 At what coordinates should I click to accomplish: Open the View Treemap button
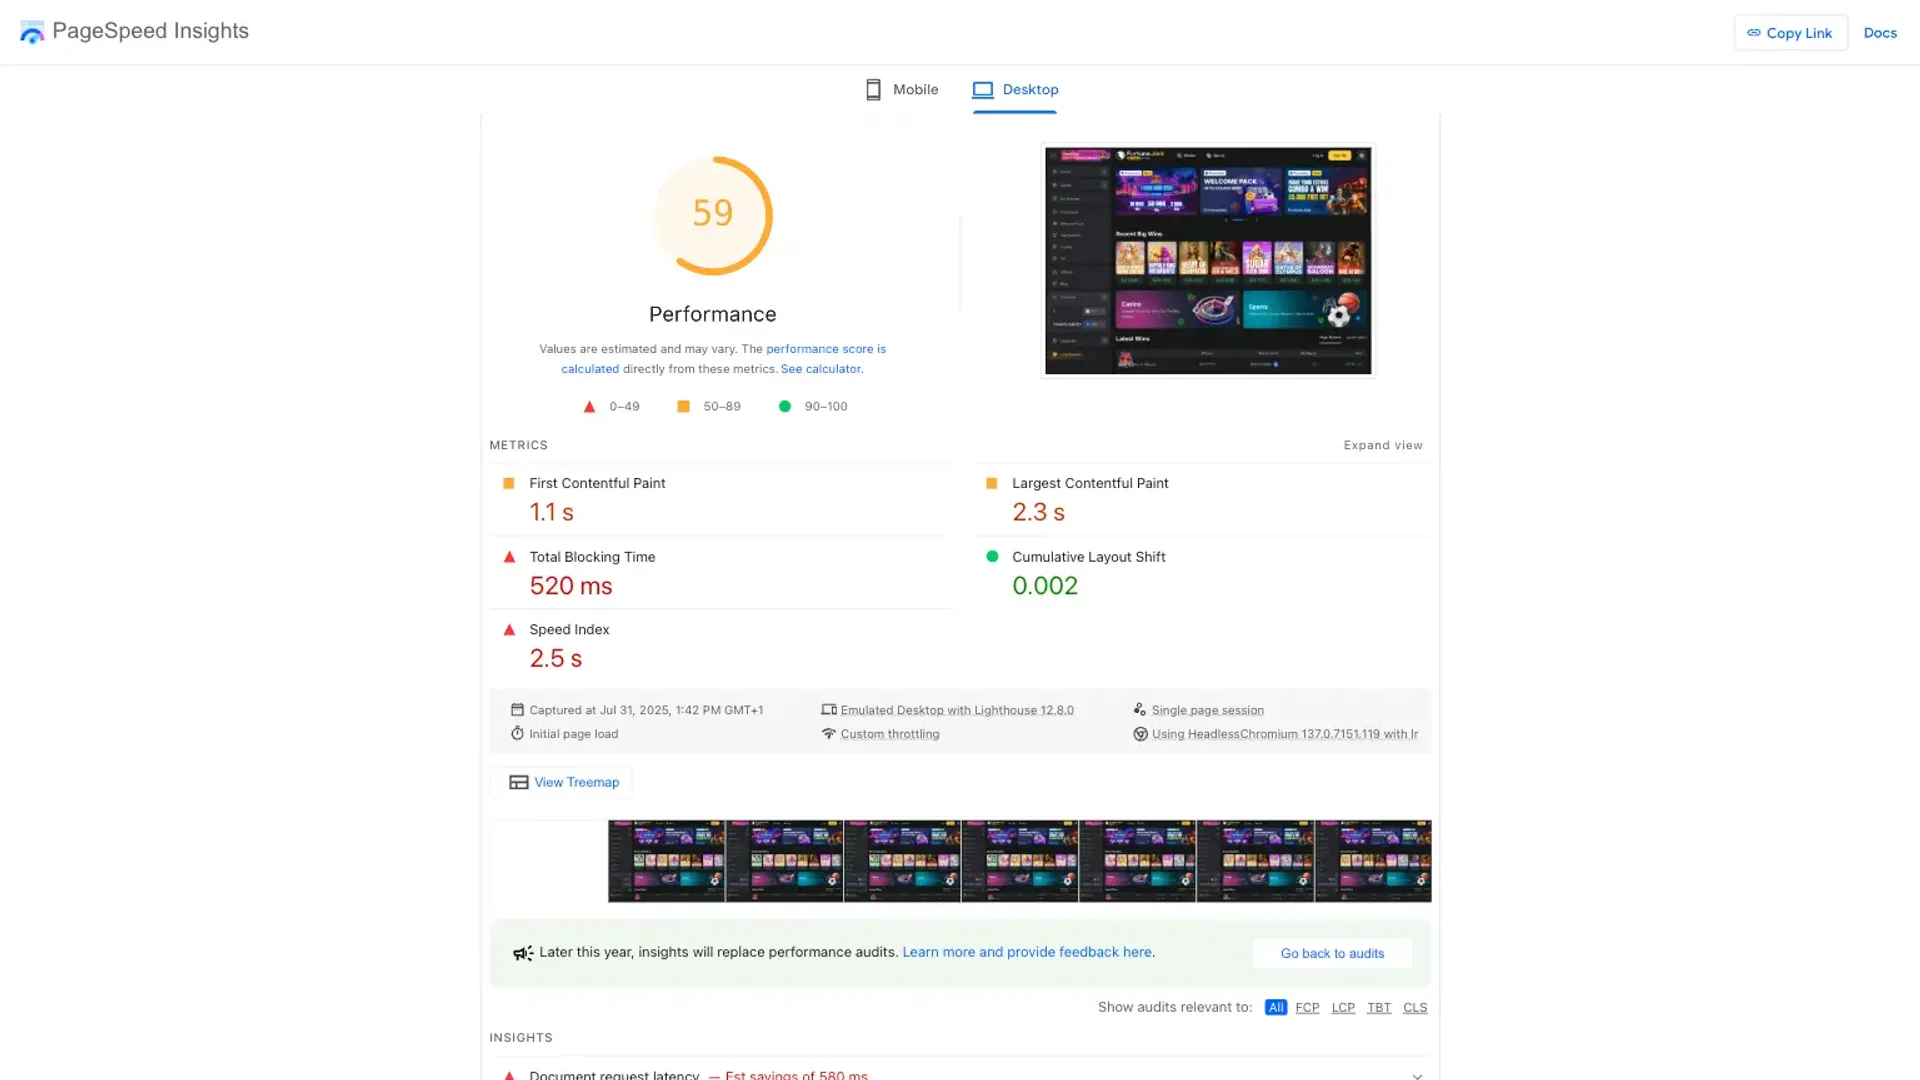click(561, 782)
